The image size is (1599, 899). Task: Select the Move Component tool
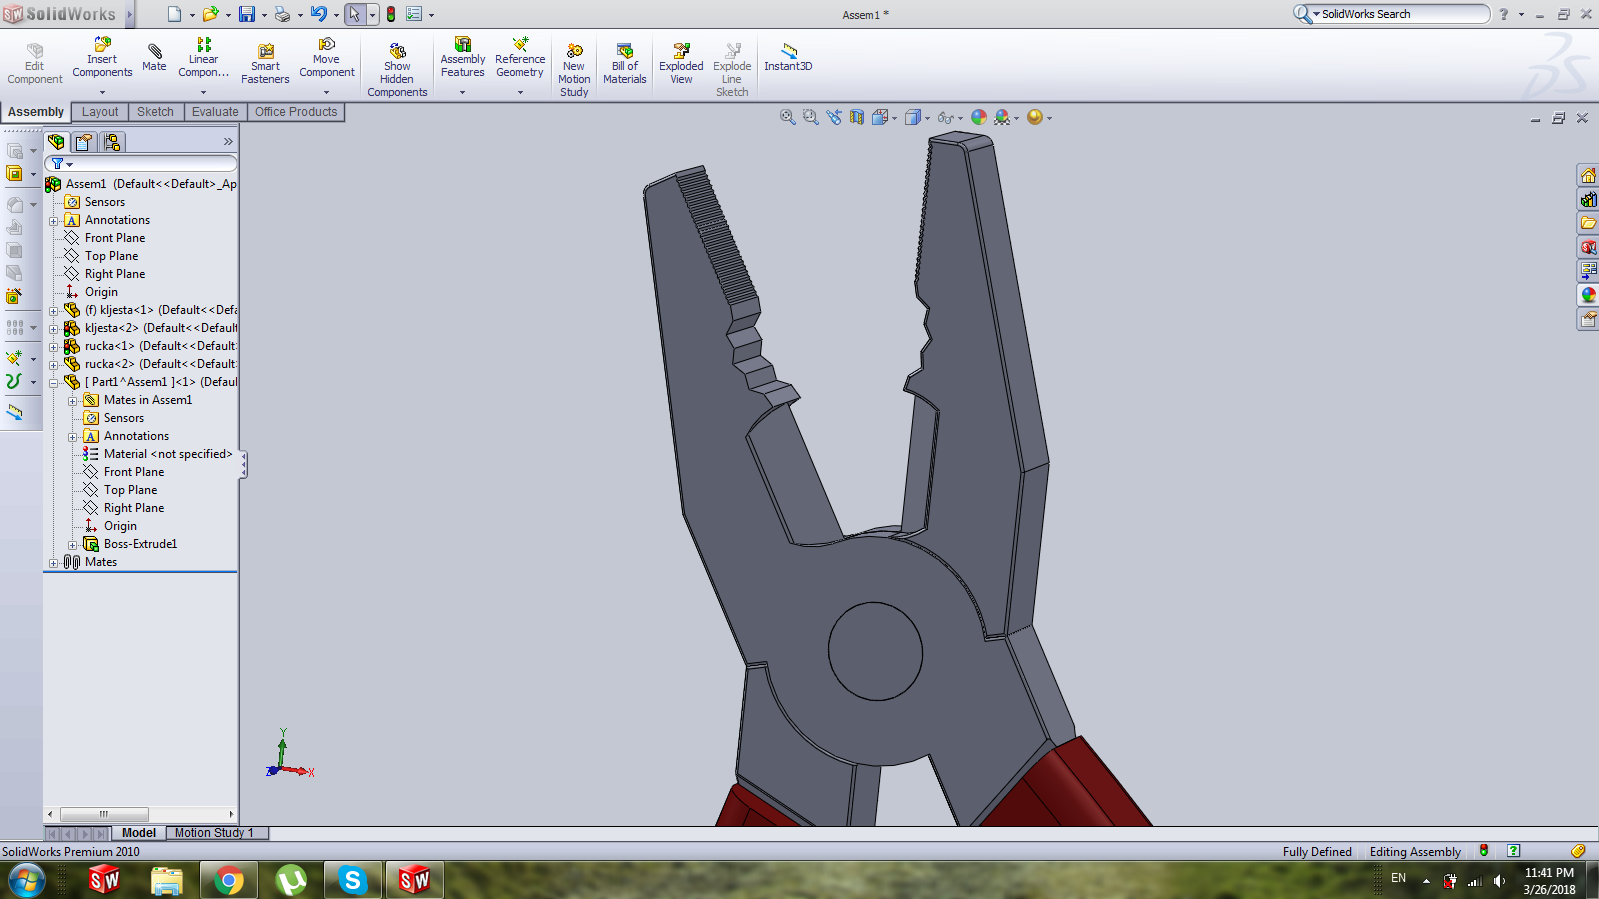pyautogui.click(x=326, y=58)
